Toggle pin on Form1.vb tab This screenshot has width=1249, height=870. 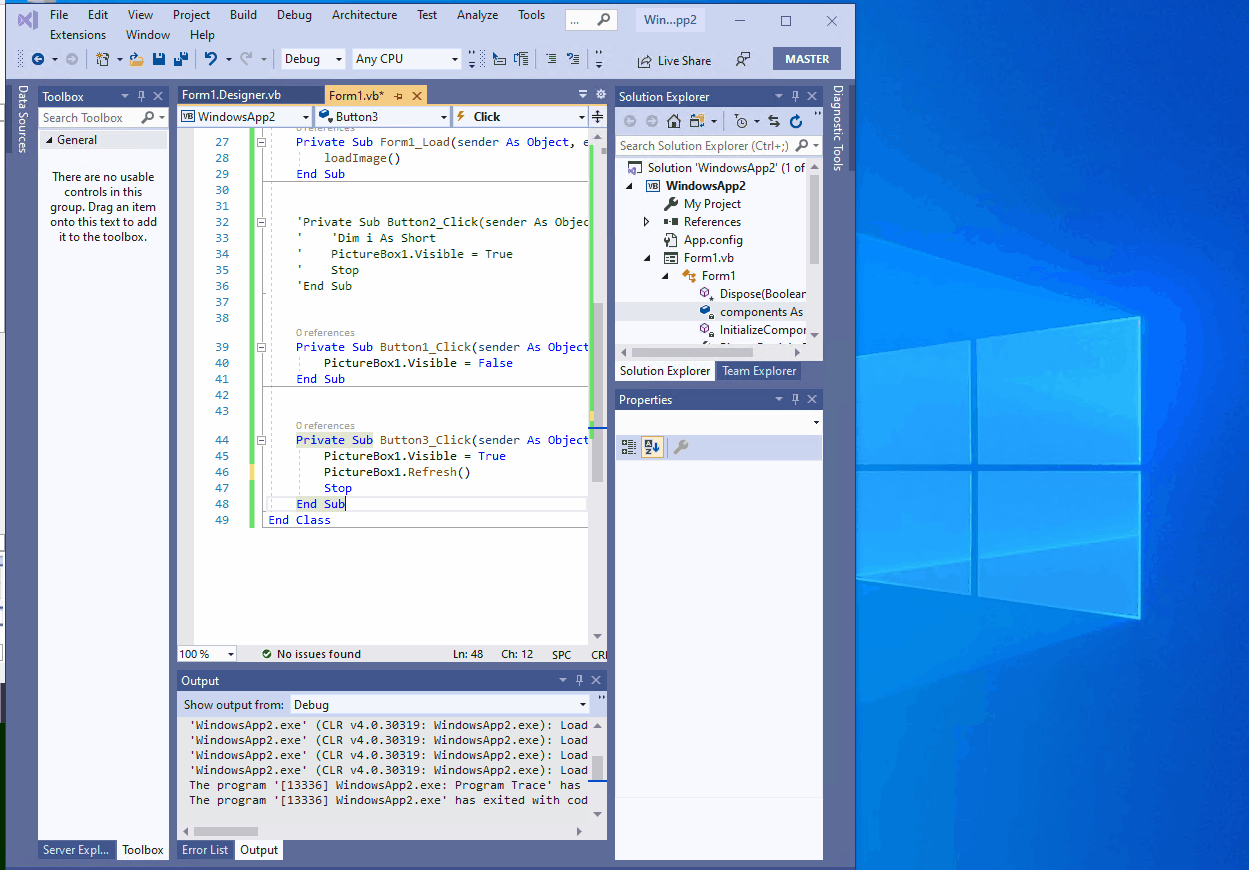point(398,96)
